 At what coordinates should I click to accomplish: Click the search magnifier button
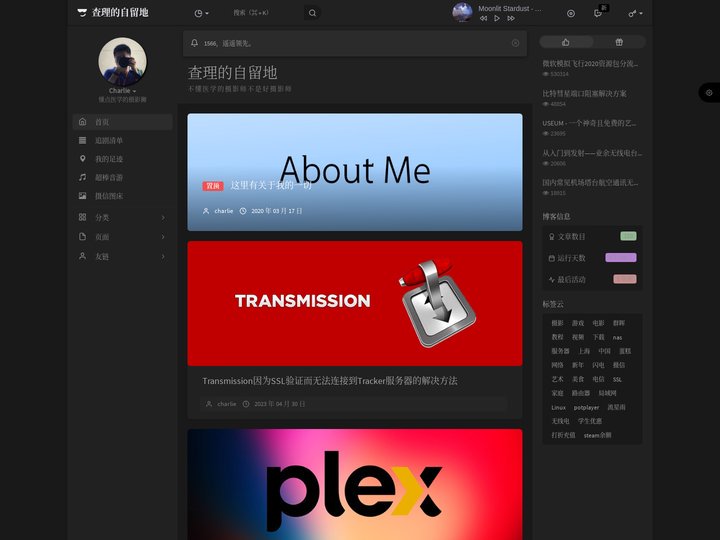point(312,13)
